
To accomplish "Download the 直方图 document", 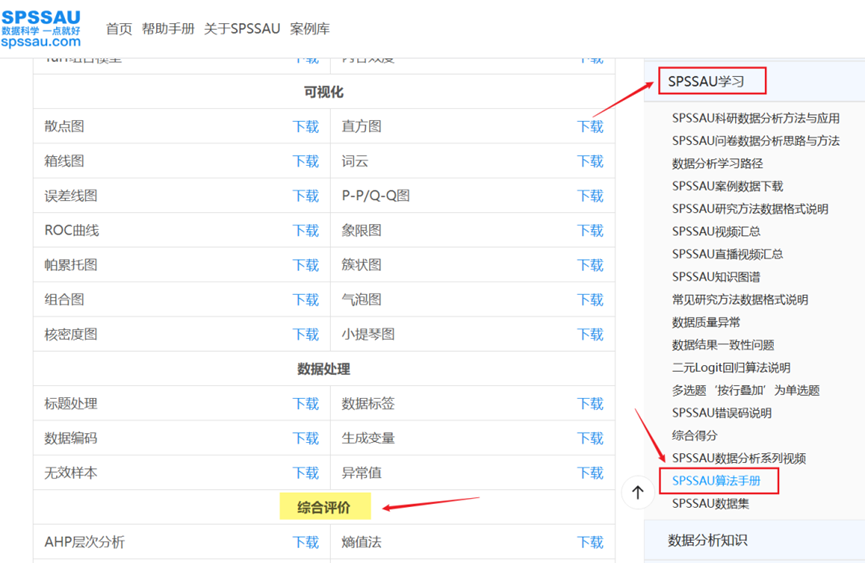I will (x=590, y=127).
